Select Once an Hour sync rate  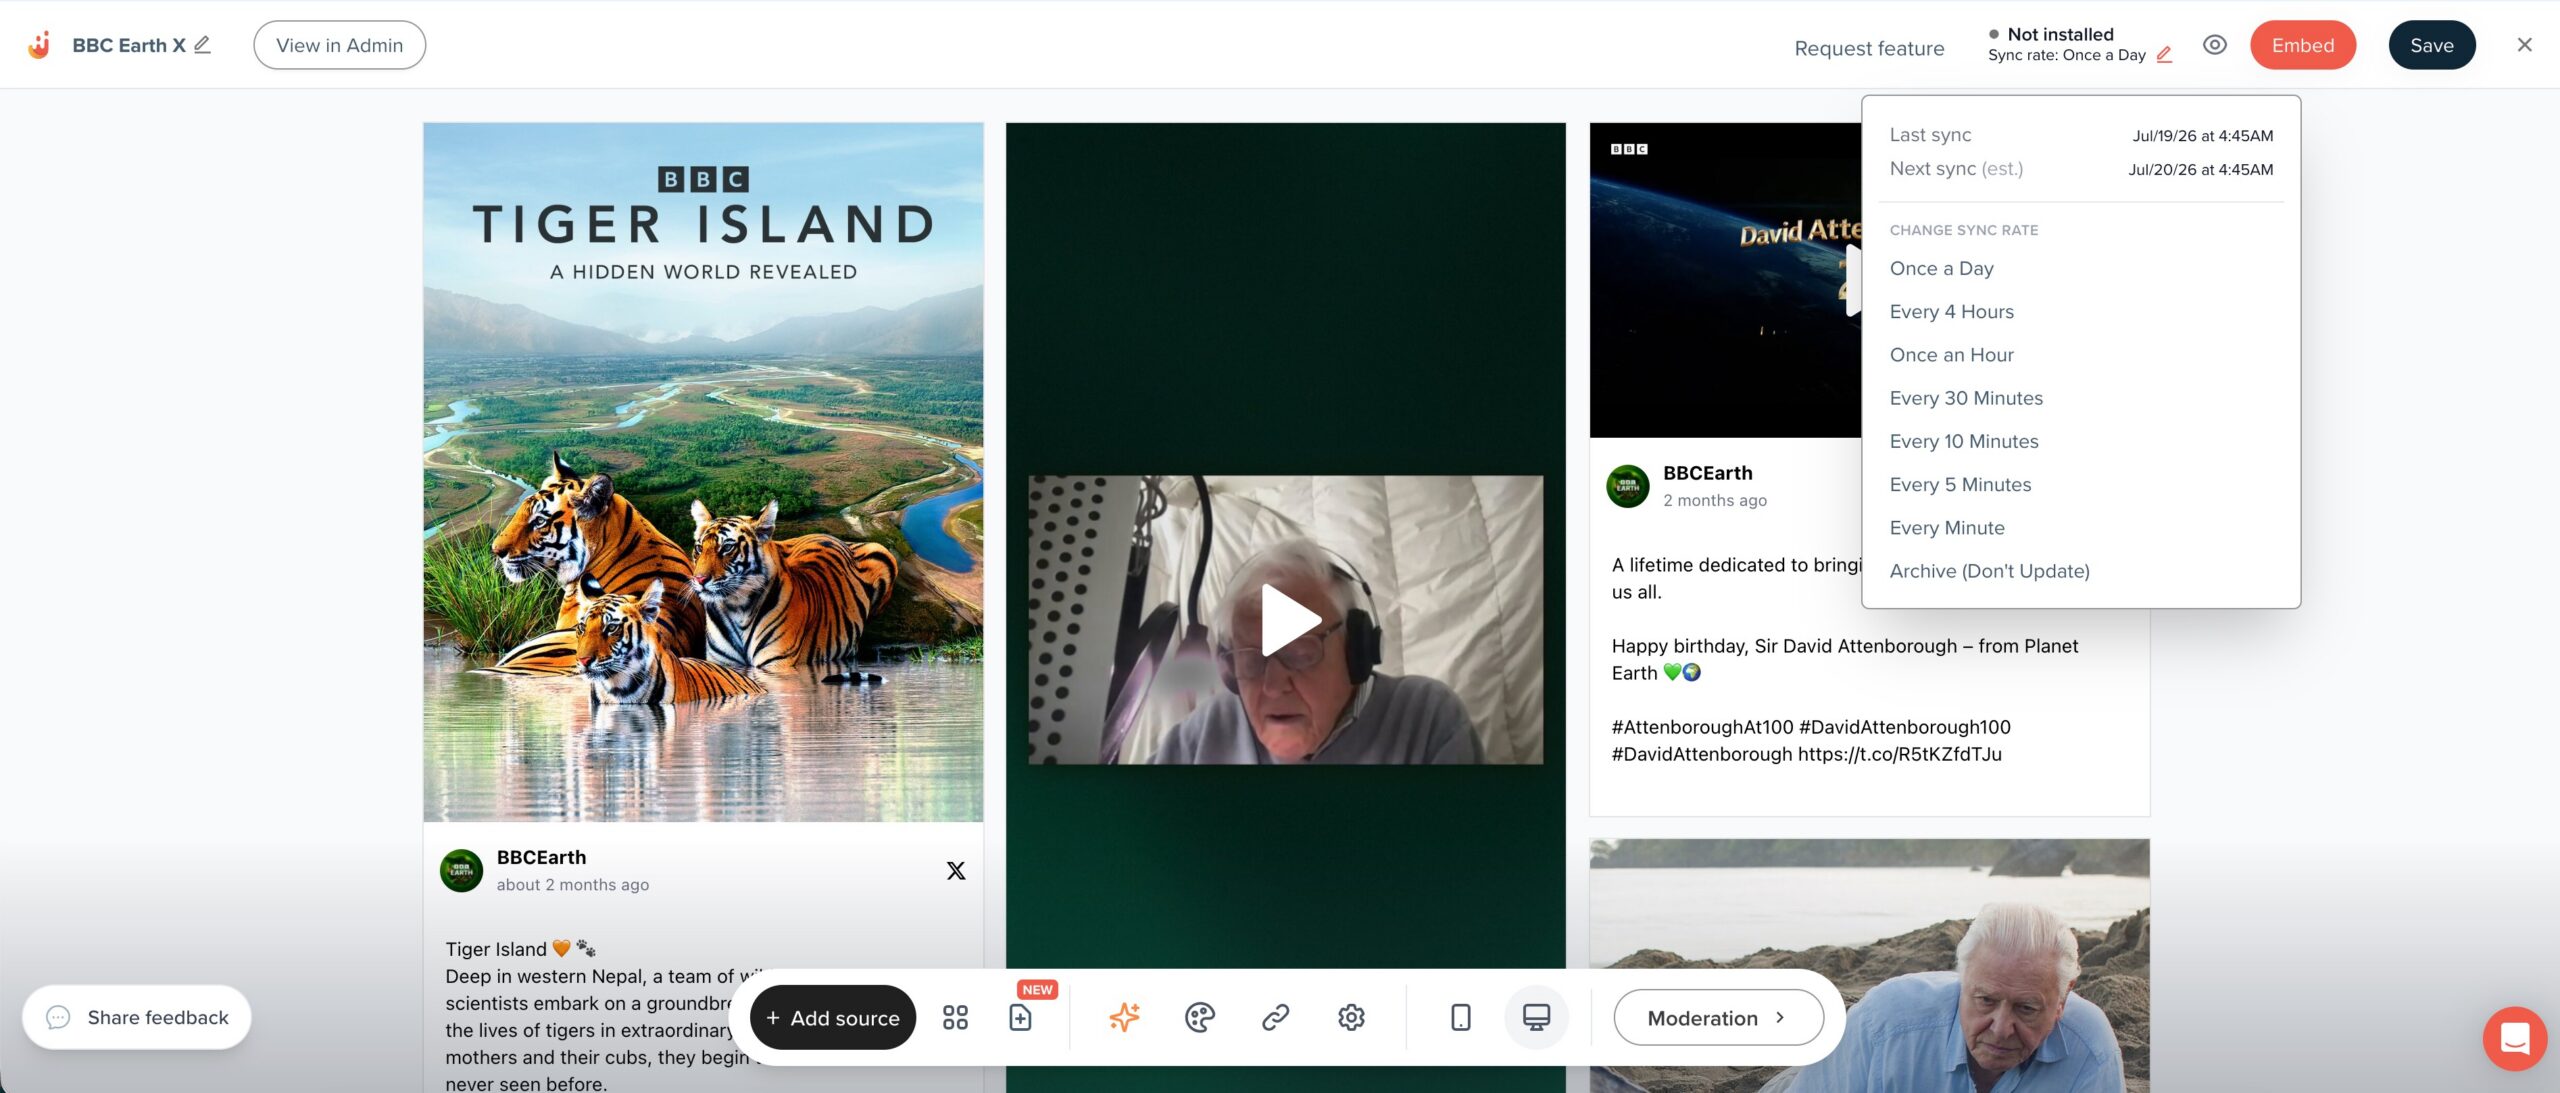(x=1952, y=355)
